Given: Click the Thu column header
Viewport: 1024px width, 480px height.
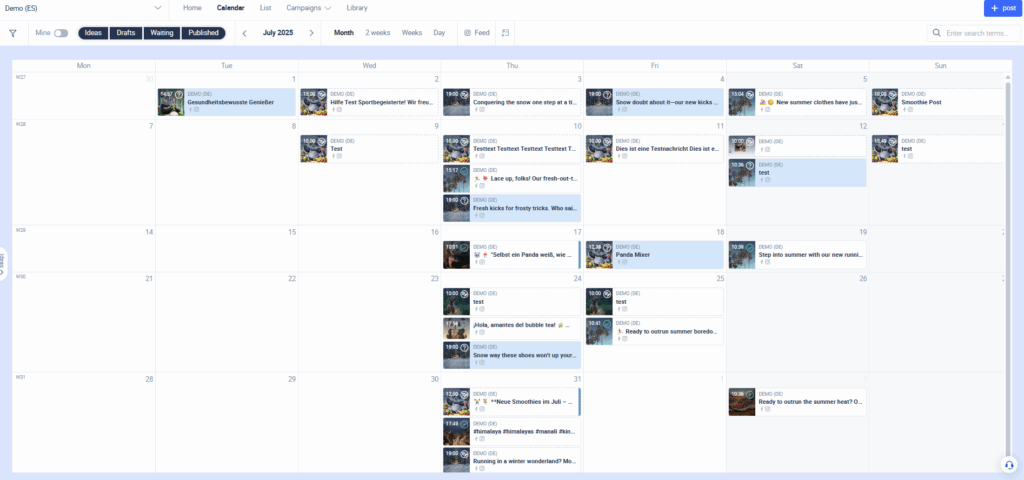Looking at the screenshot, I should [512, 66].
